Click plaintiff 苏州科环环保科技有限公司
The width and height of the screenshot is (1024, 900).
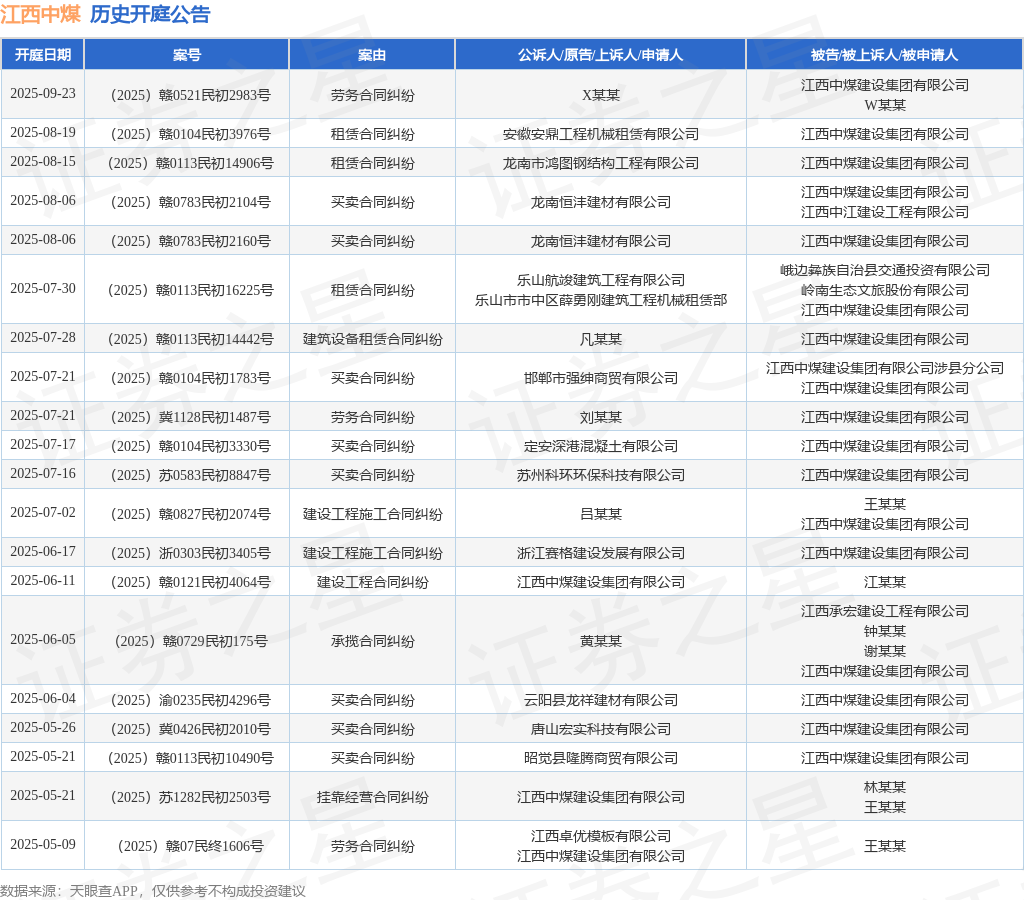601,475
